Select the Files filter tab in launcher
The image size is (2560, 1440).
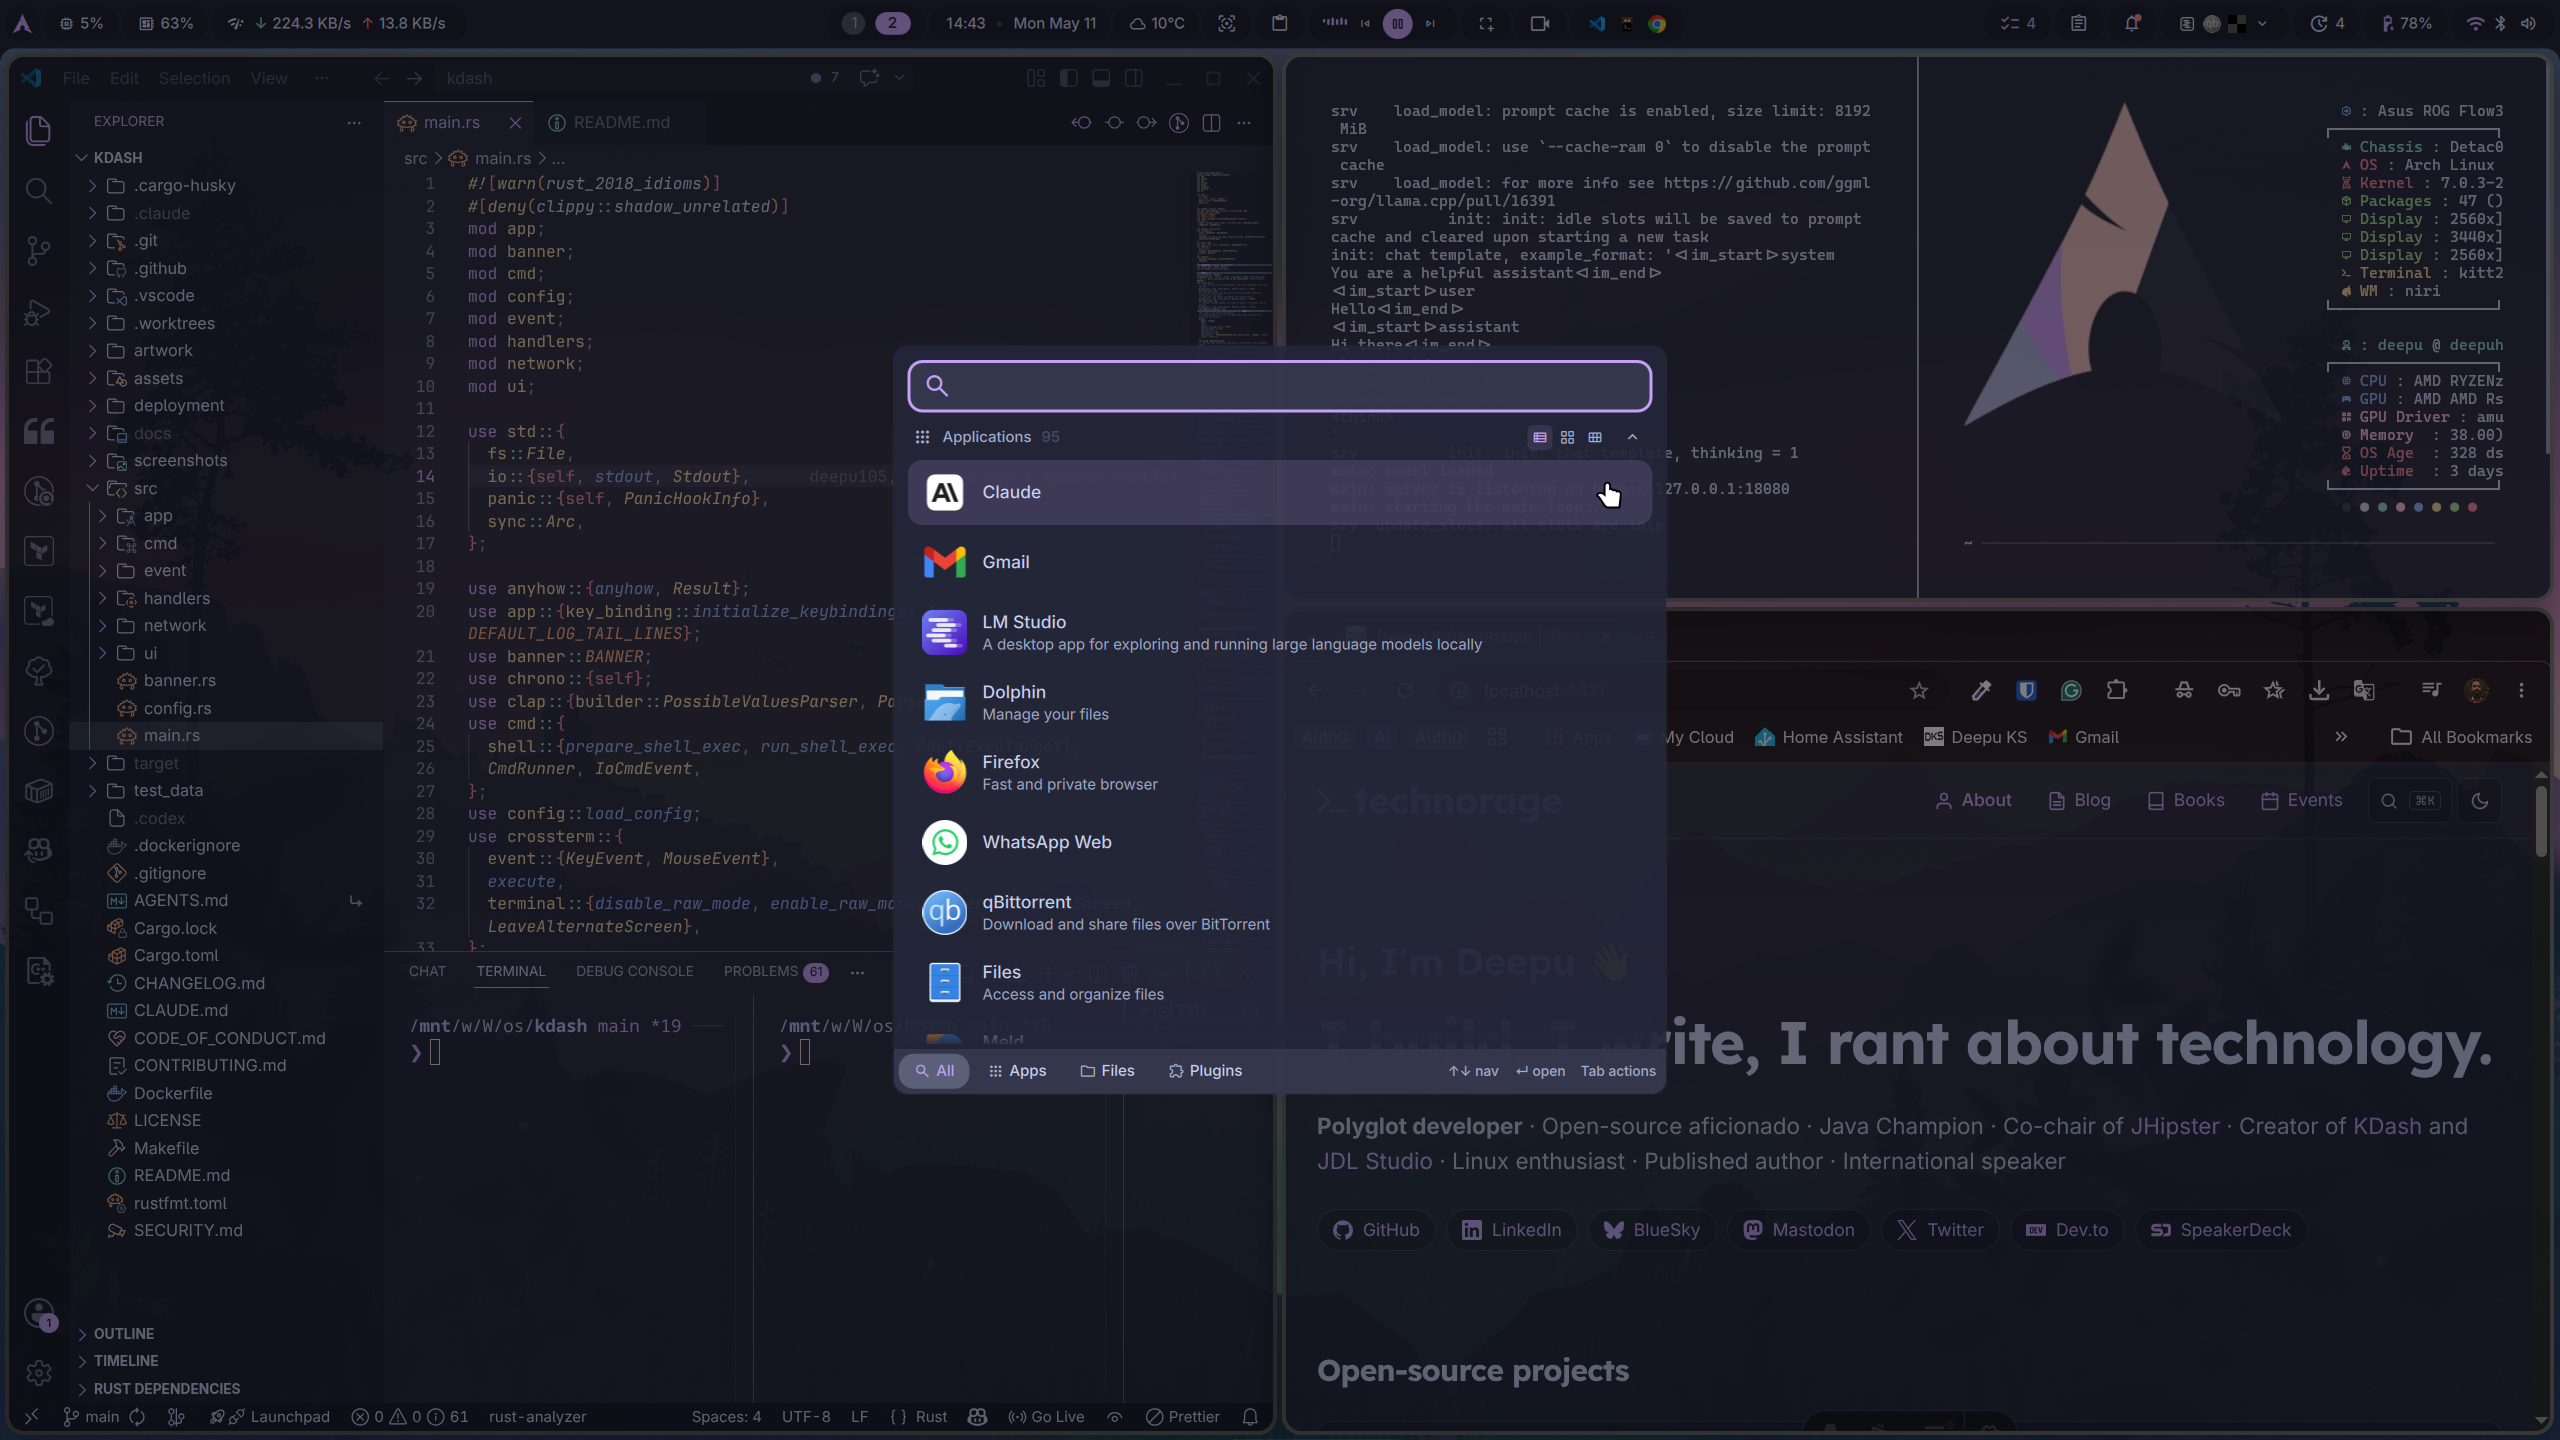(1107, 1071)
